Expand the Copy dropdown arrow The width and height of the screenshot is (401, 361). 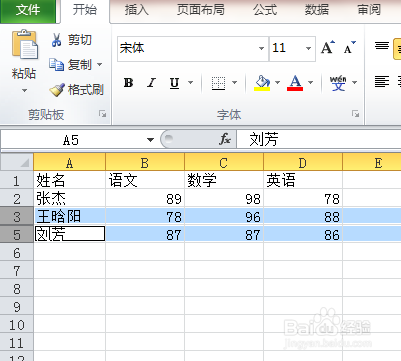click(x=100, y=64)
